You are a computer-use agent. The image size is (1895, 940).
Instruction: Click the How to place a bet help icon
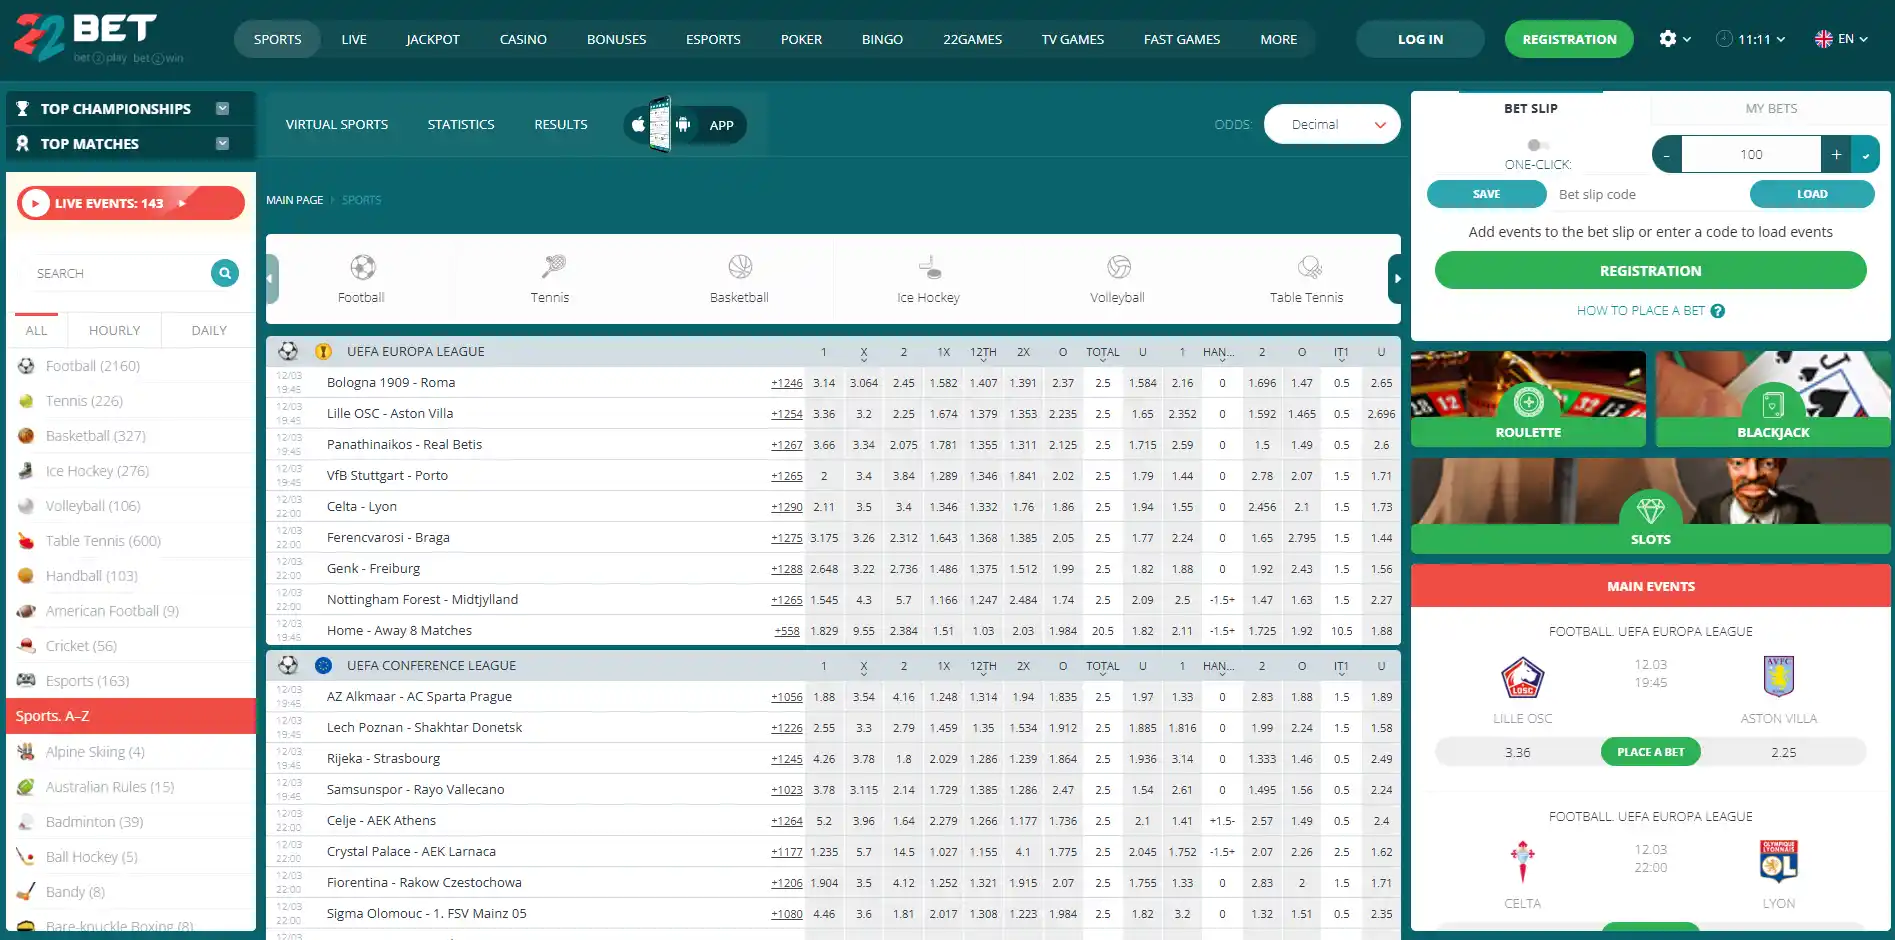click(1718, 311)
